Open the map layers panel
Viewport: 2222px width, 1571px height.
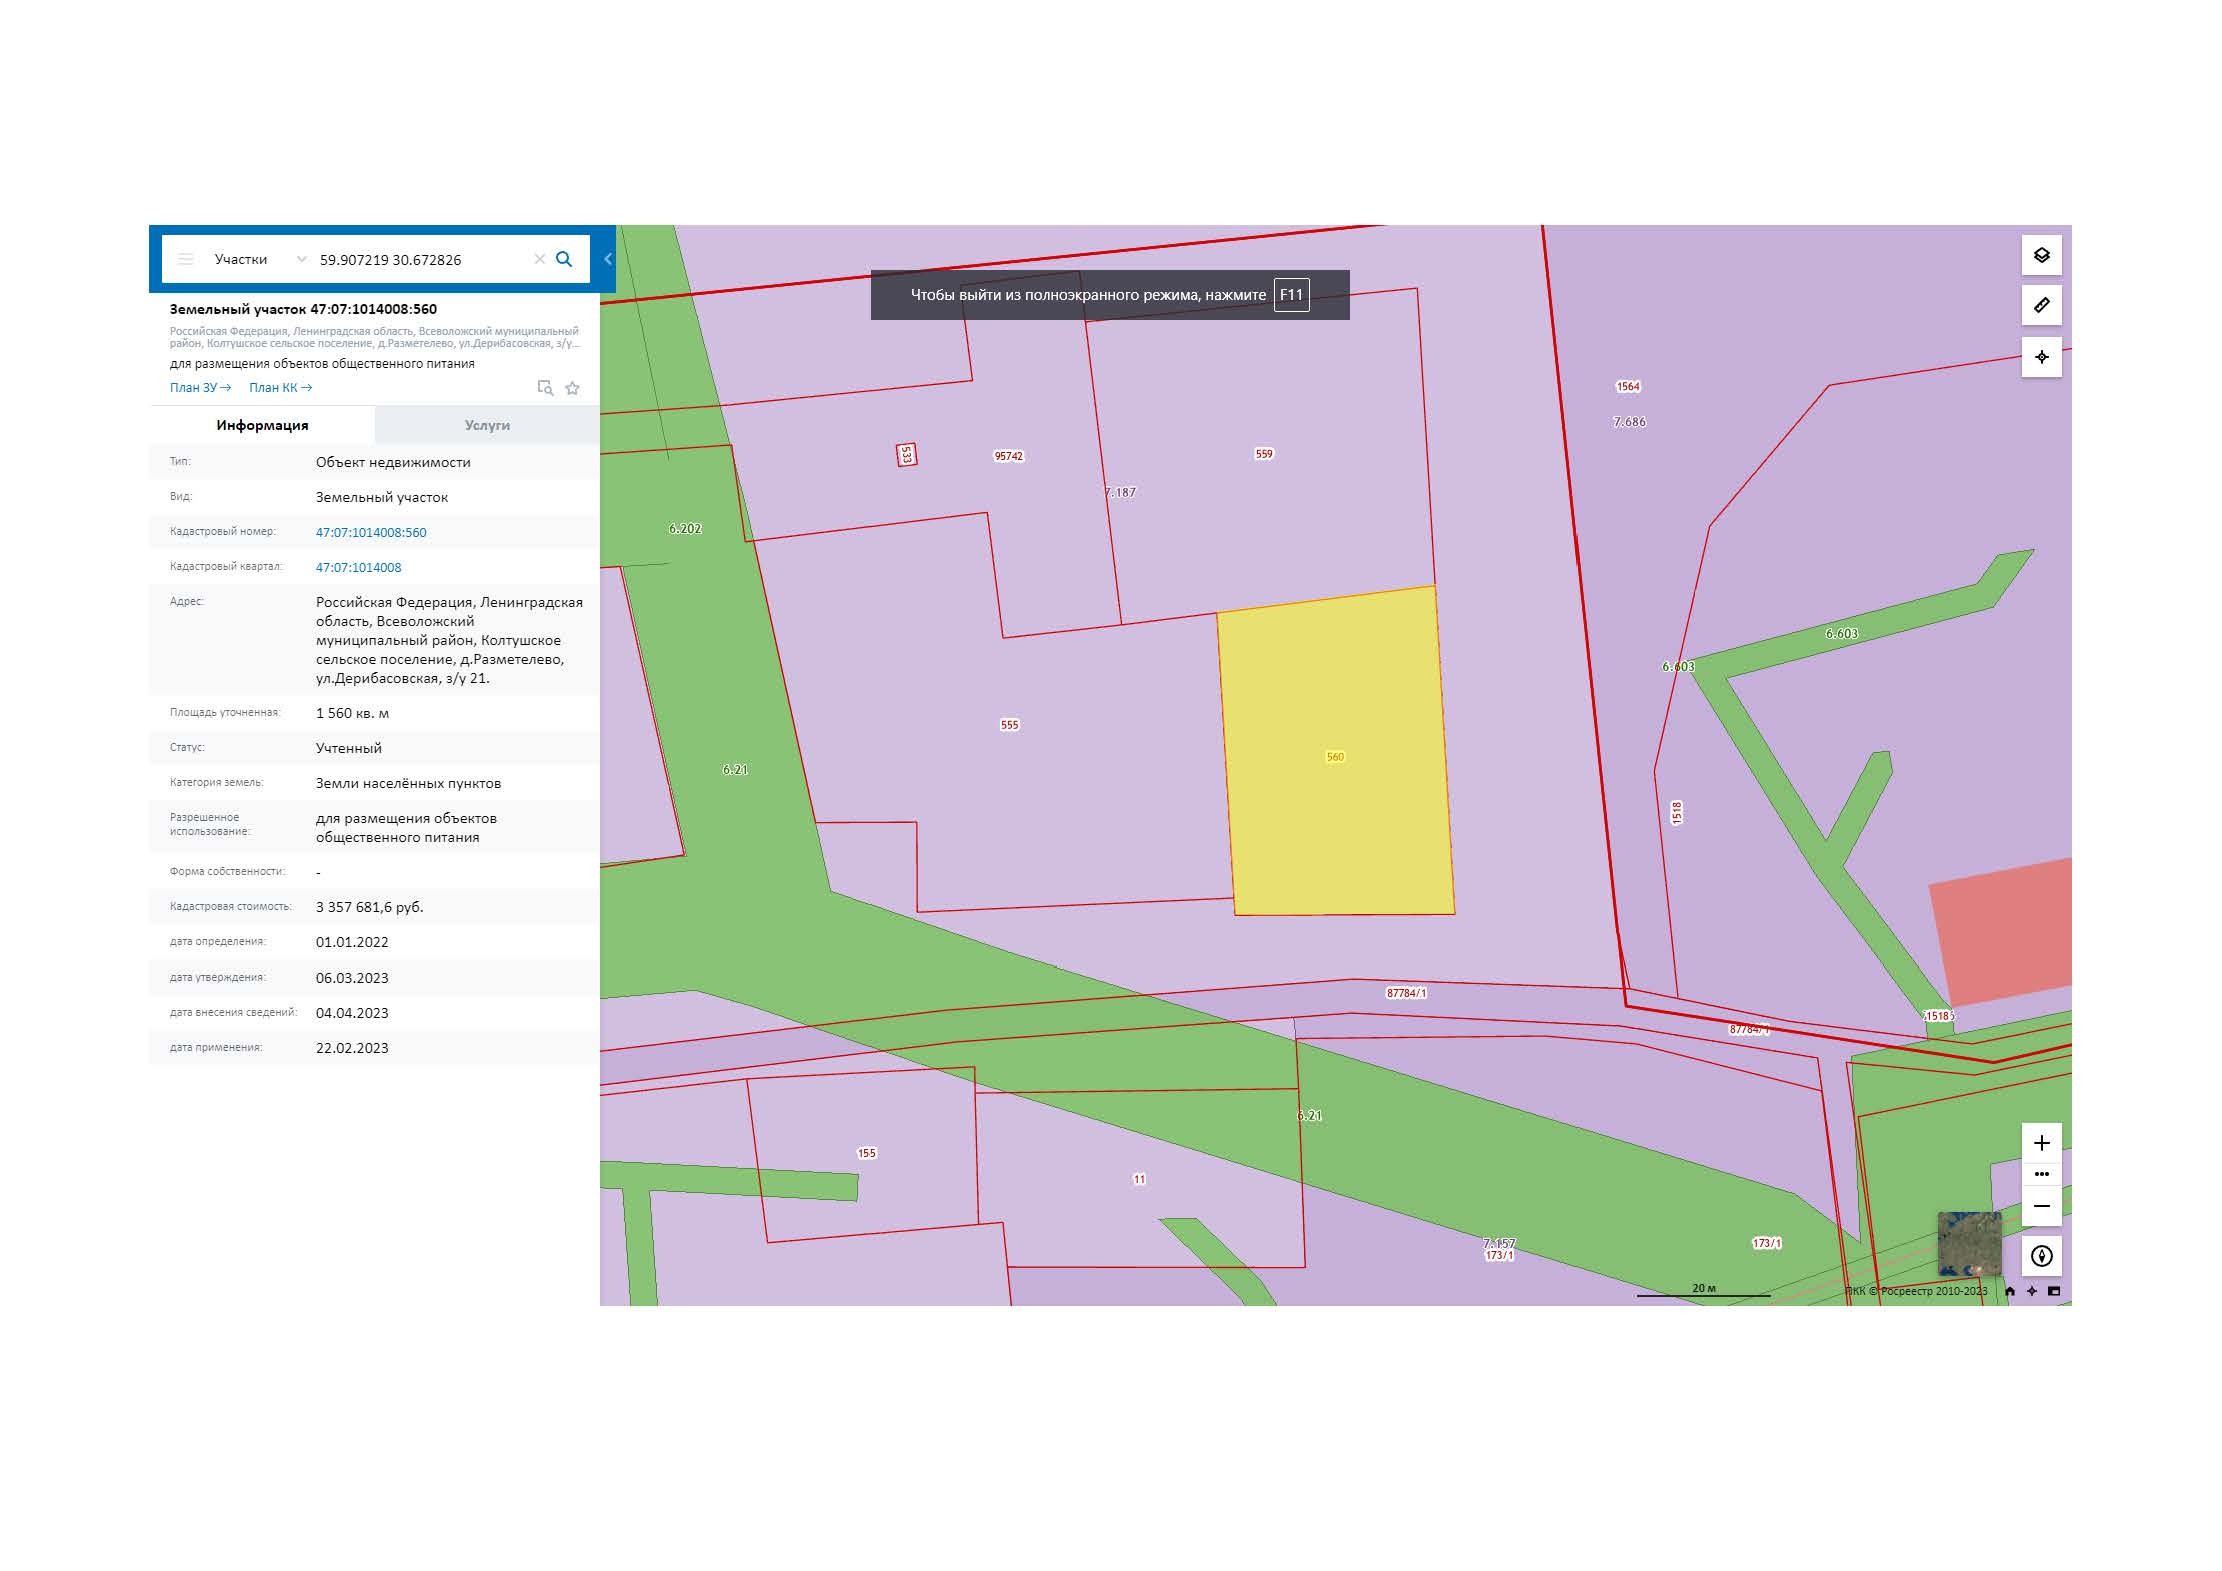click(2041, 255)
